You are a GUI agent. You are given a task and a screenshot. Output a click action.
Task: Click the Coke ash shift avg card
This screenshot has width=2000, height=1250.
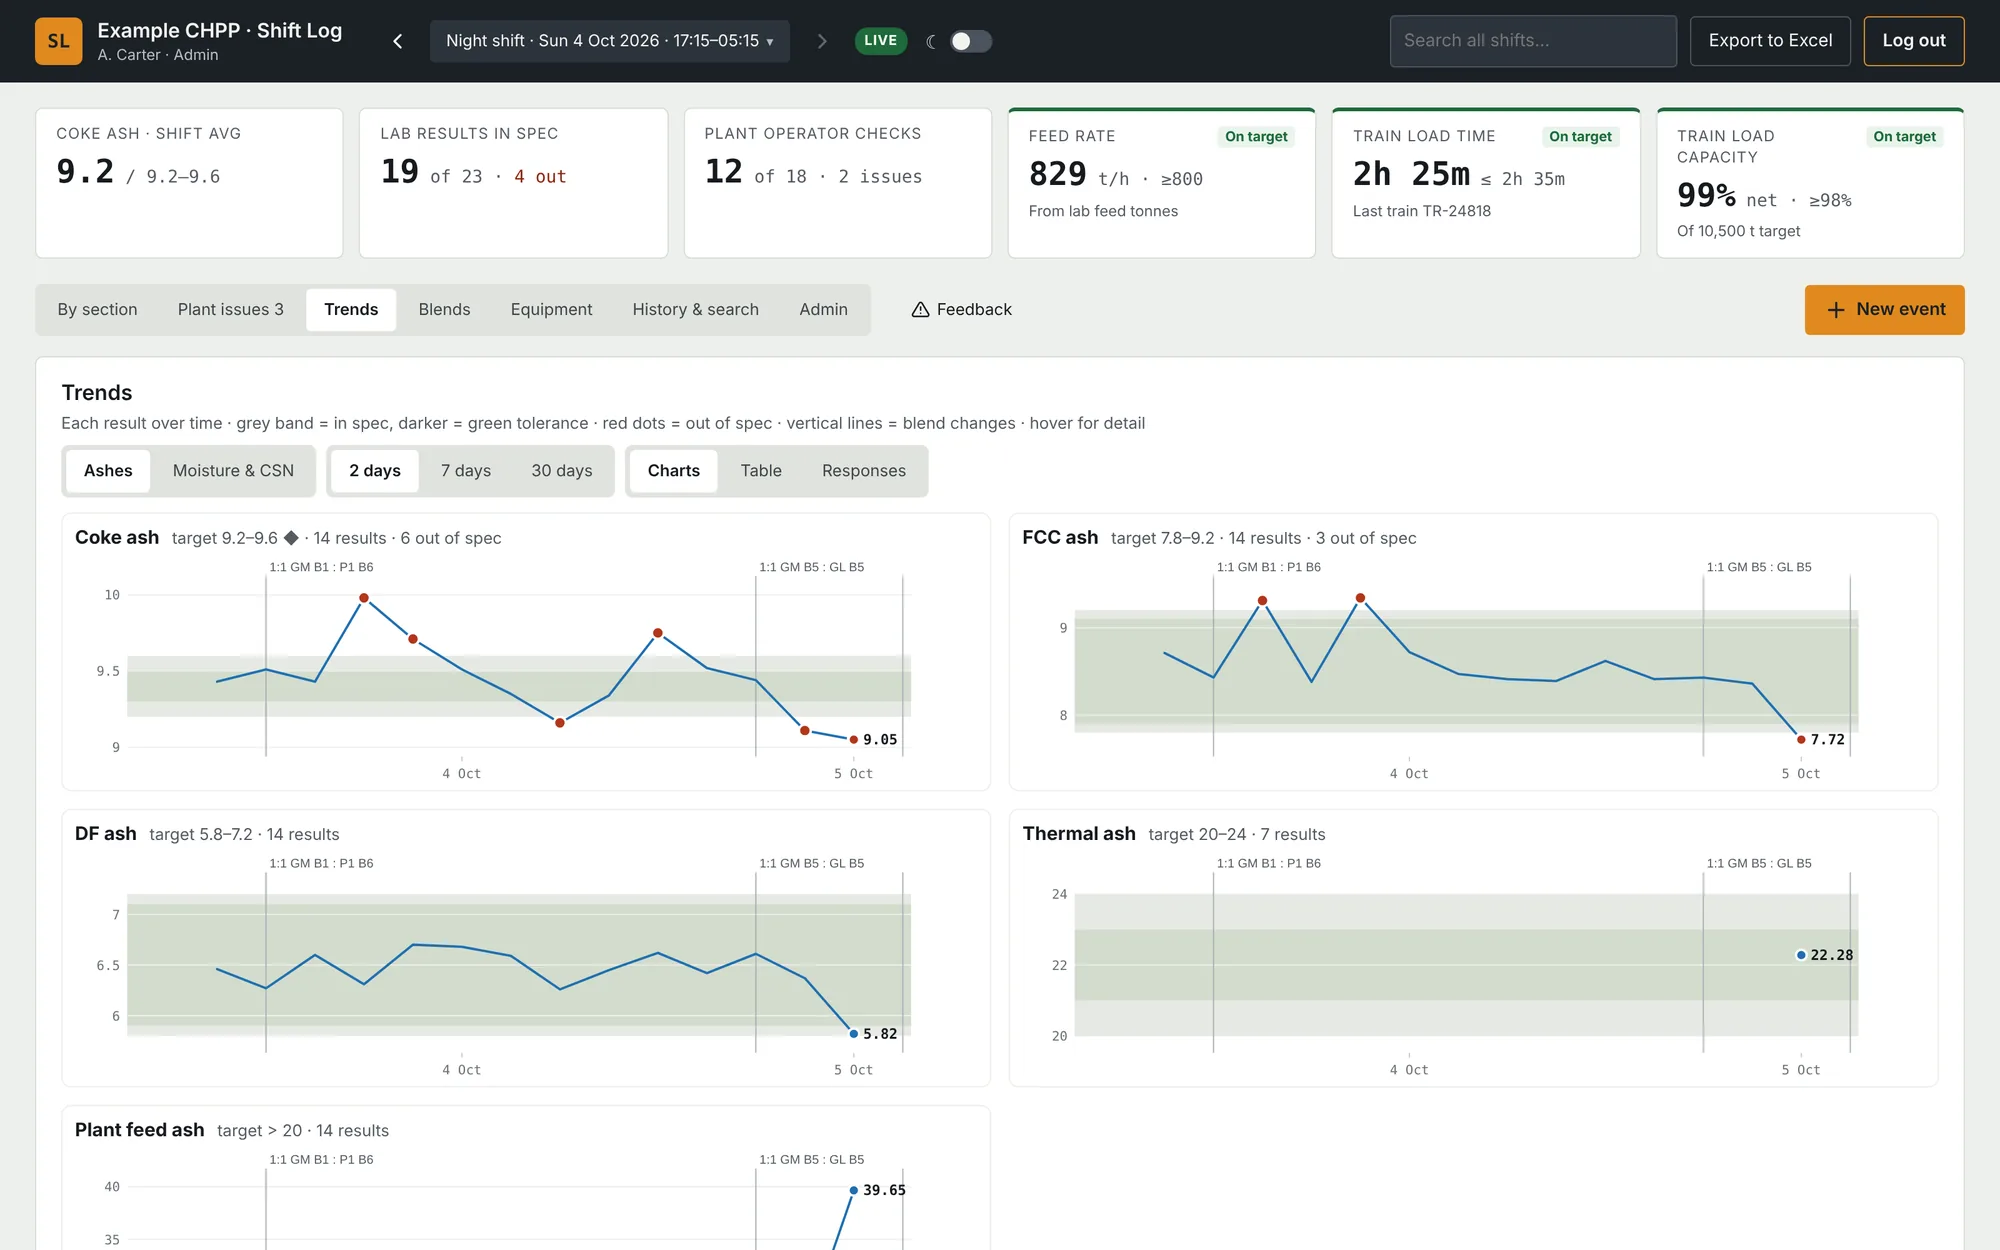189,183
